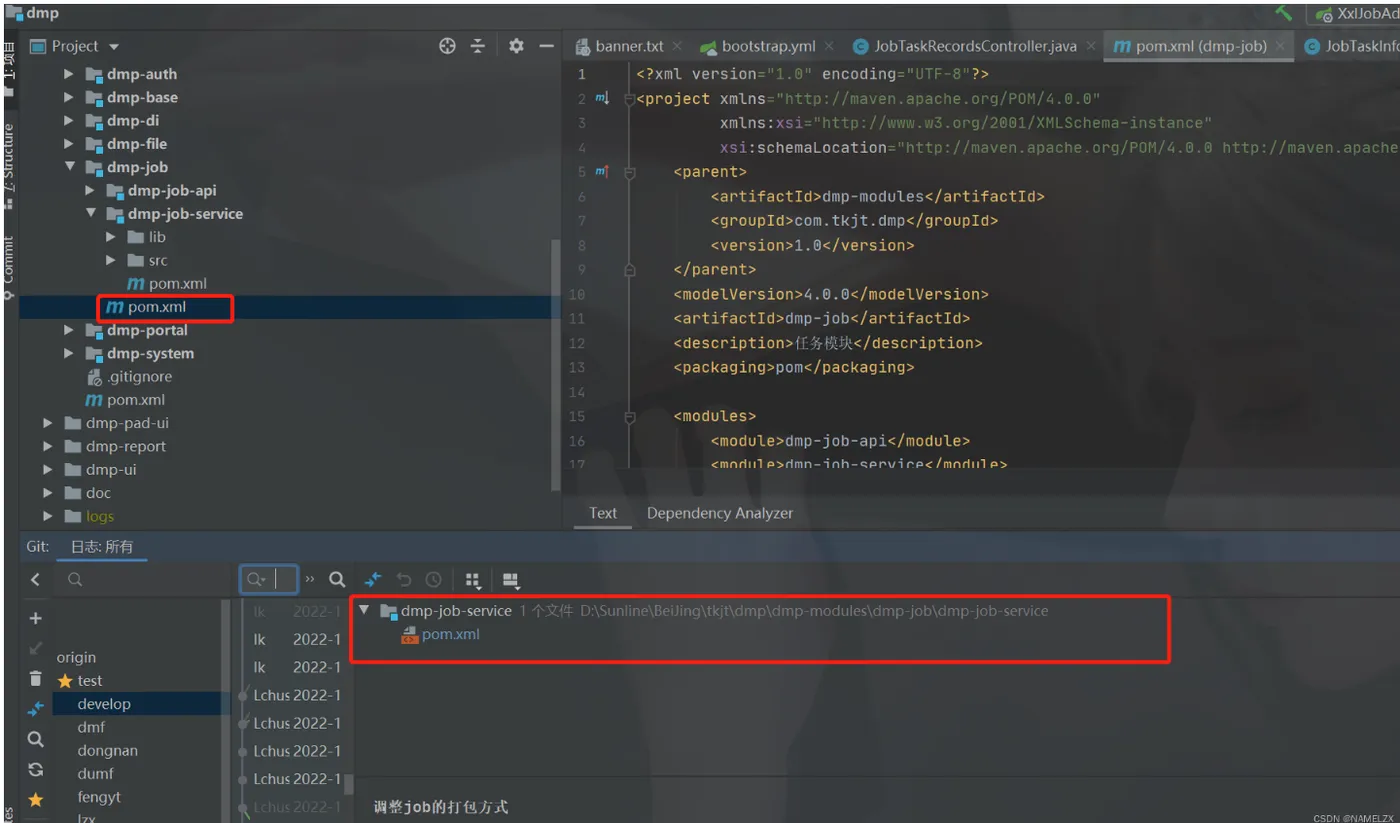This screenshot has height=823, width=1400.
Task: Close the bootstrap.yml tab
Action: pos(829,46)
